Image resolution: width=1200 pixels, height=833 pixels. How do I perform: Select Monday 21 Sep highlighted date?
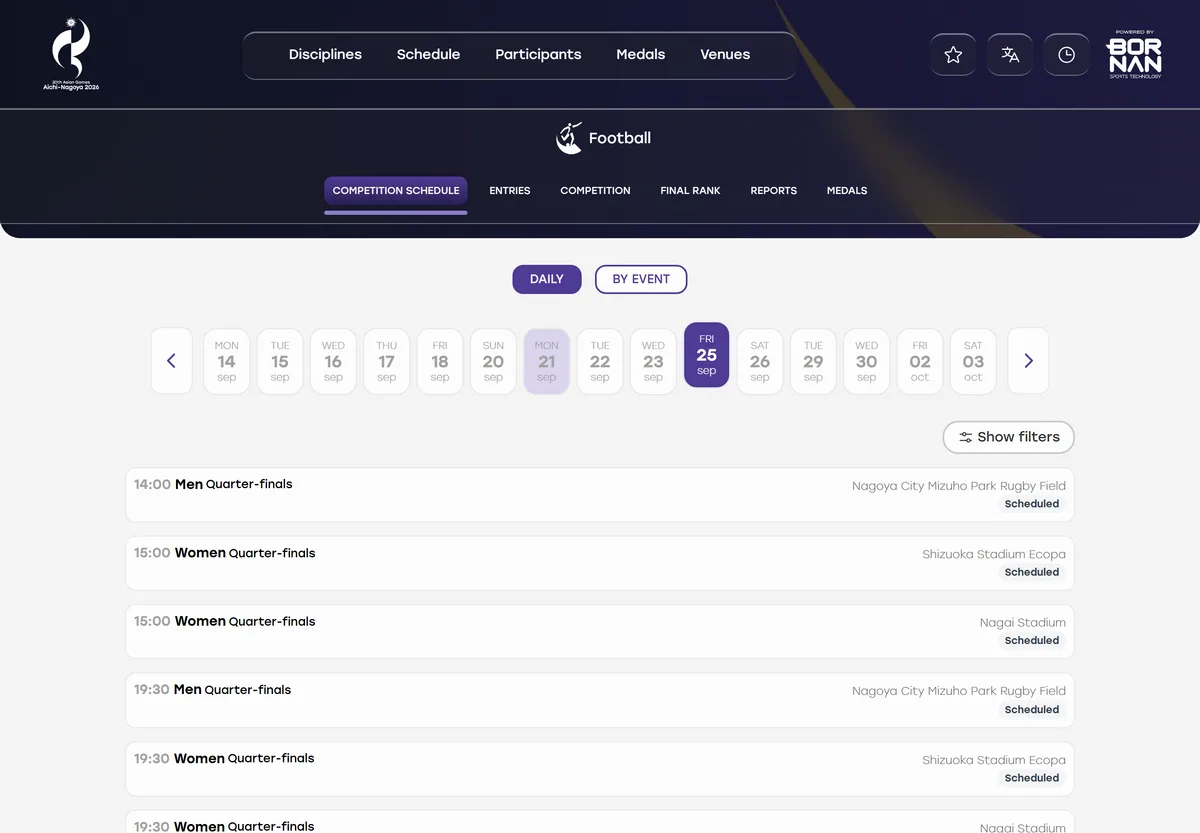(547, 361)
